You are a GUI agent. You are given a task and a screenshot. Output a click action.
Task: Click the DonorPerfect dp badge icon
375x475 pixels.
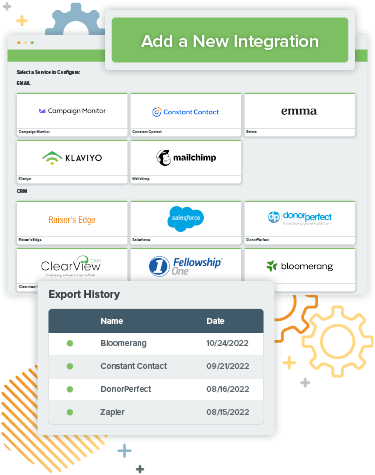[x=274, y=217]
